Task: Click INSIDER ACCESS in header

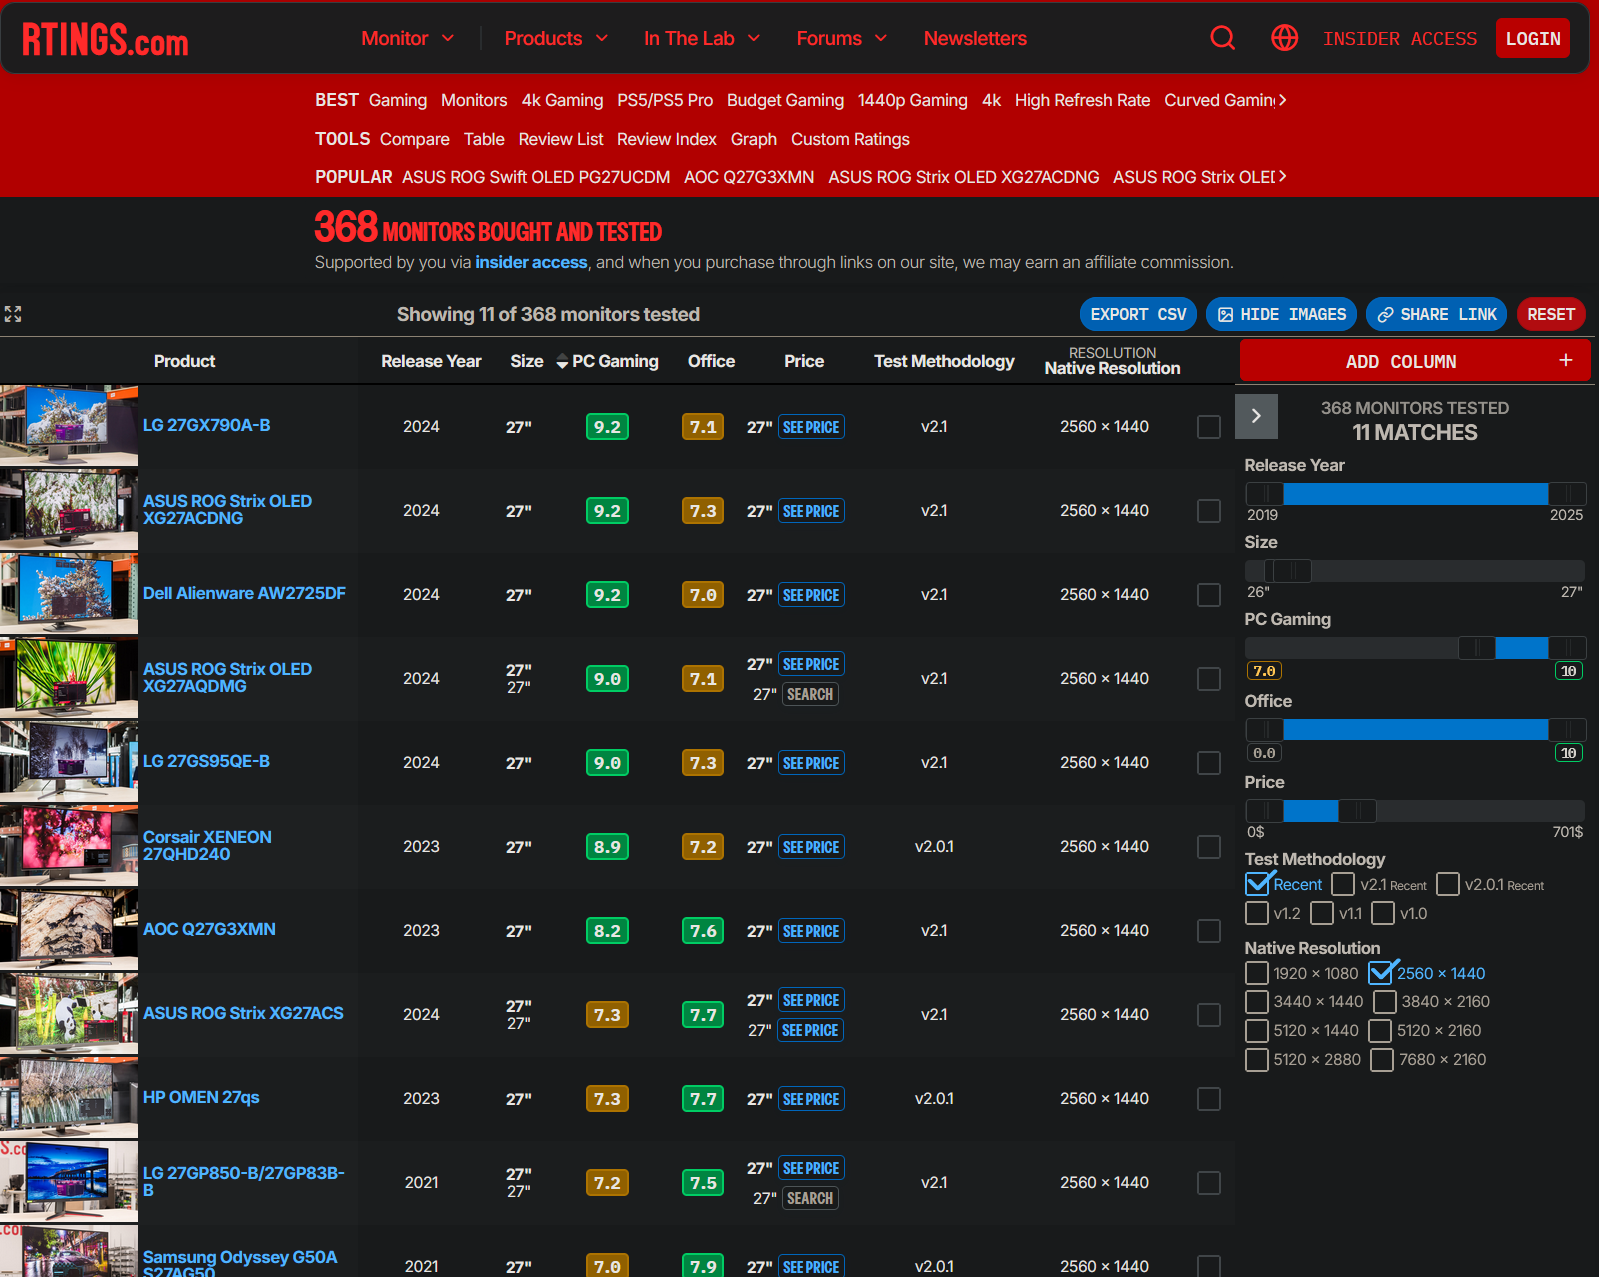Action: (x=1399, y=38)
